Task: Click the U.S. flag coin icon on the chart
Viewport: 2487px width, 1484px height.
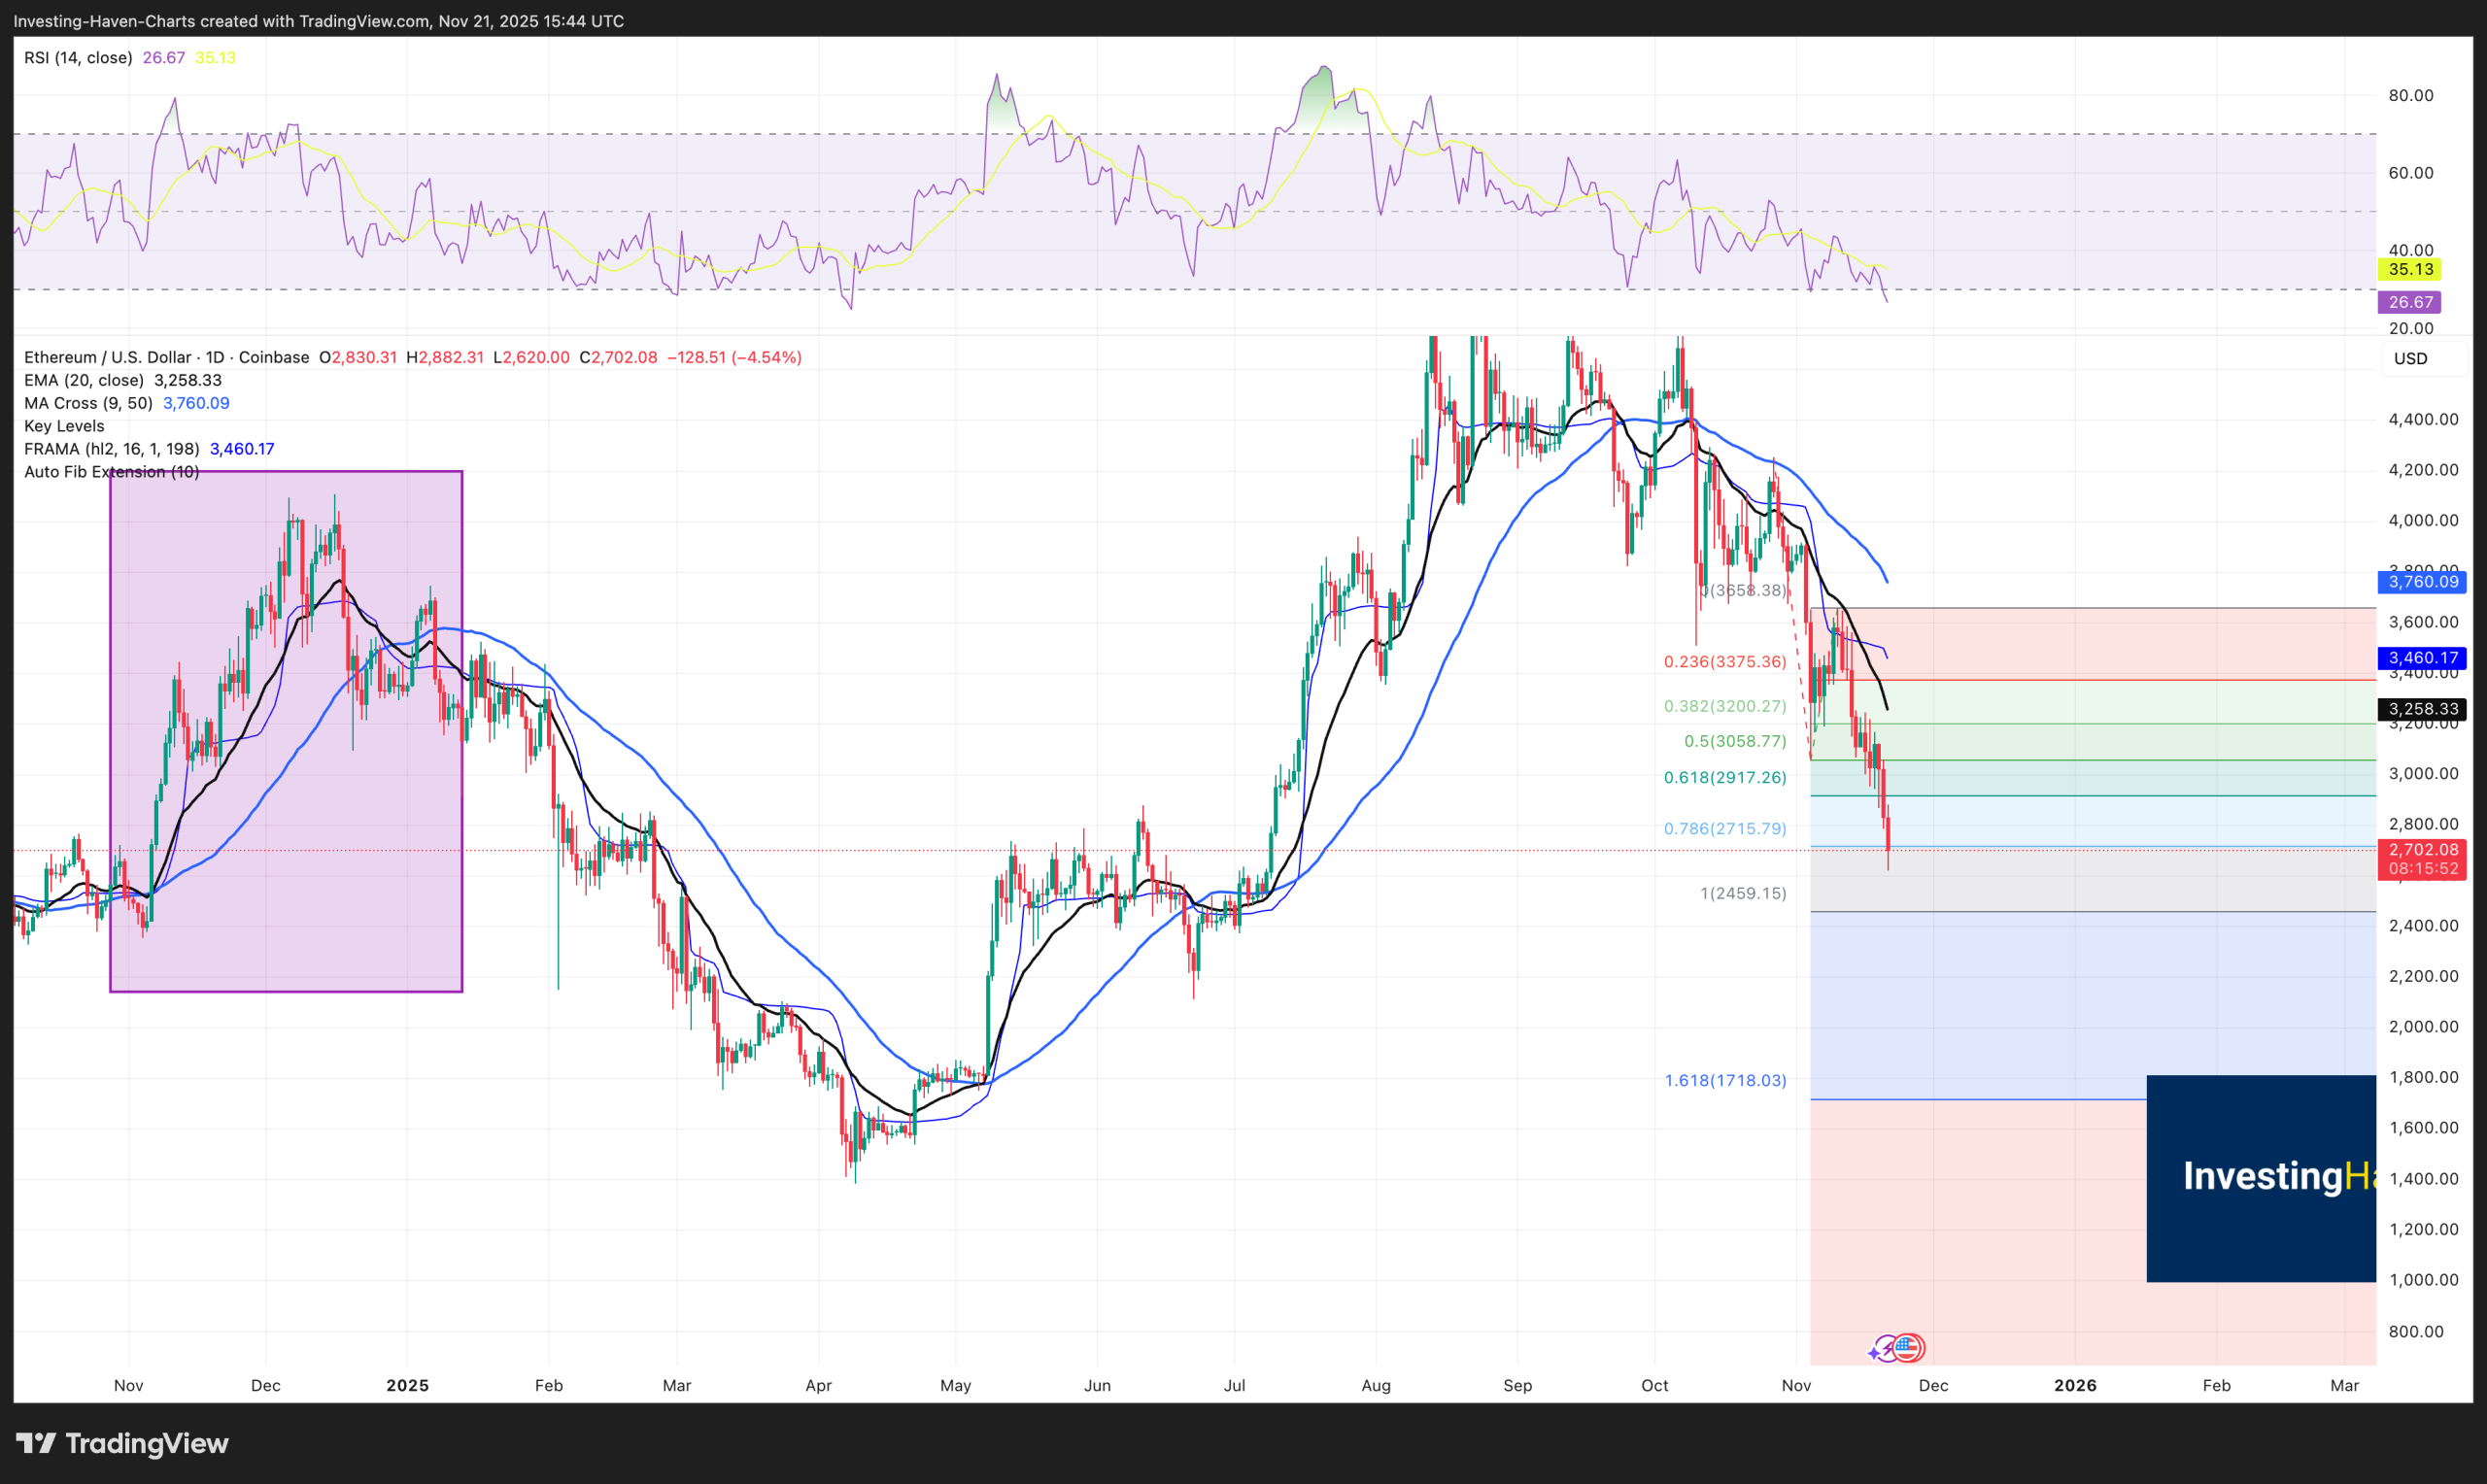Action: 1908,1350
